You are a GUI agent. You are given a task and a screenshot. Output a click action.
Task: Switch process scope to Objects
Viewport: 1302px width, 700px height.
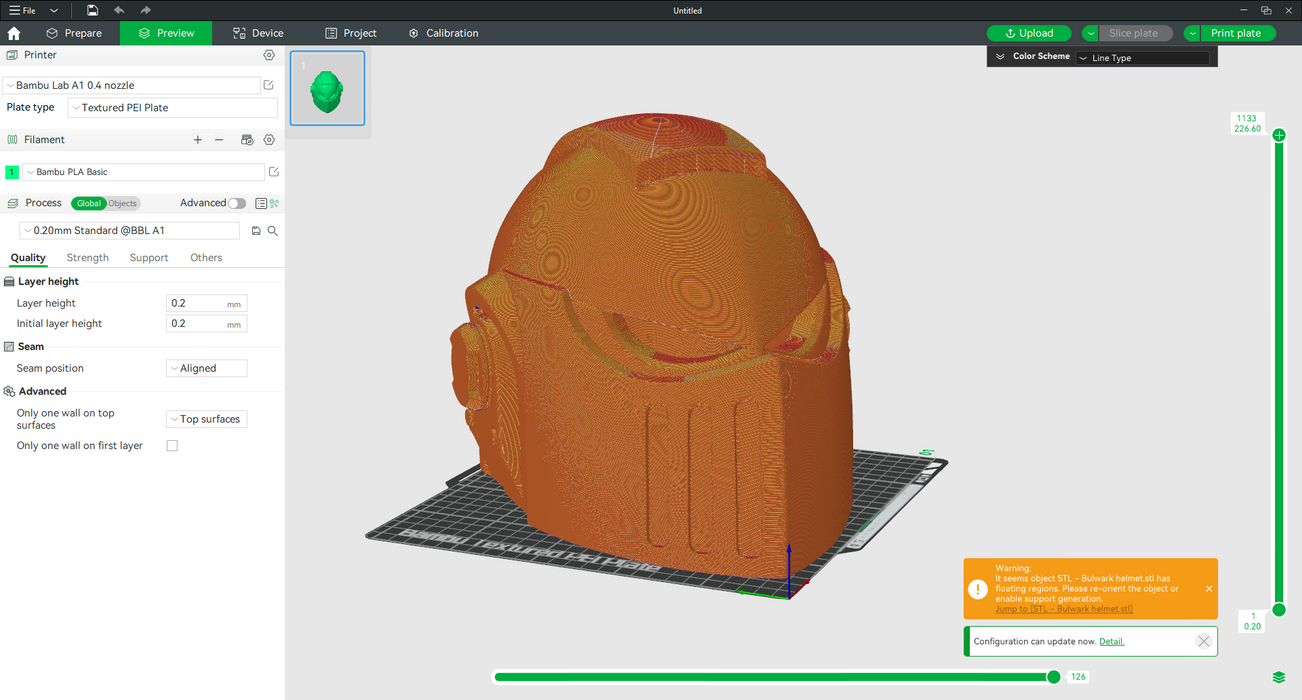pyautogui.click(x=123, y=204)
